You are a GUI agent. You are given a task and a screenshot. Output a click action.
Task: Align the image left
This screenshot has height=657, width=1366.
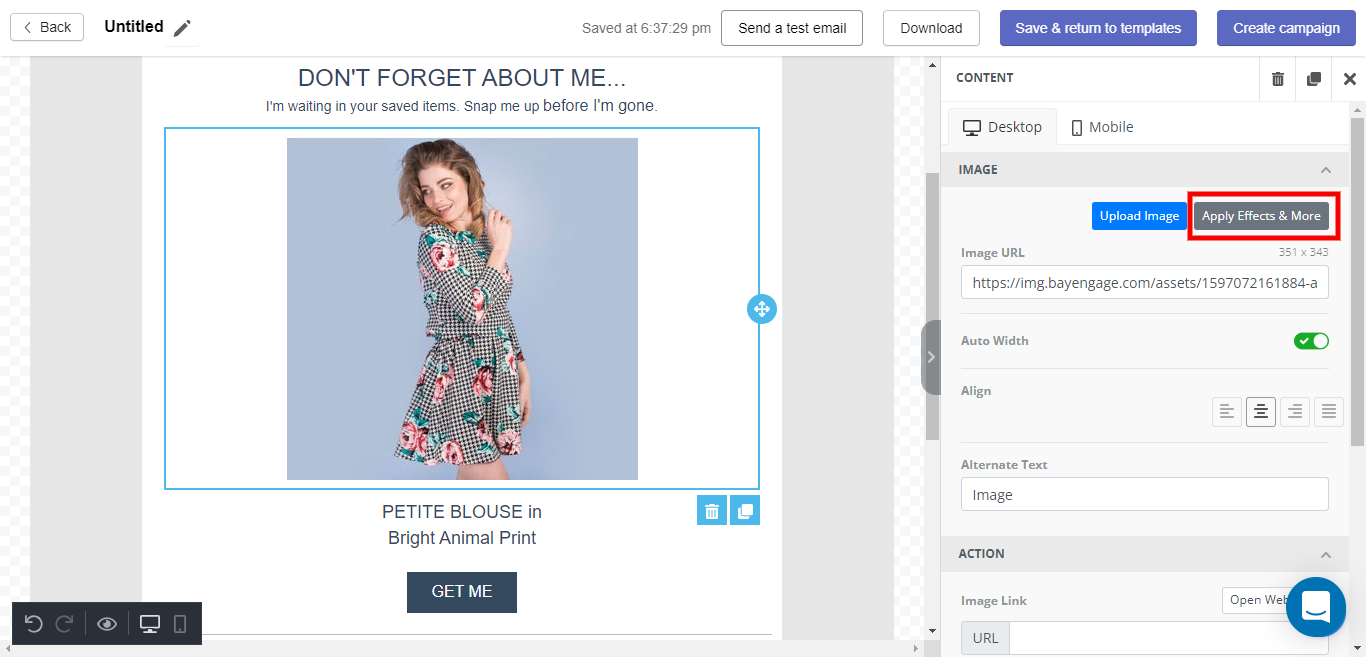pos(1227,411)
